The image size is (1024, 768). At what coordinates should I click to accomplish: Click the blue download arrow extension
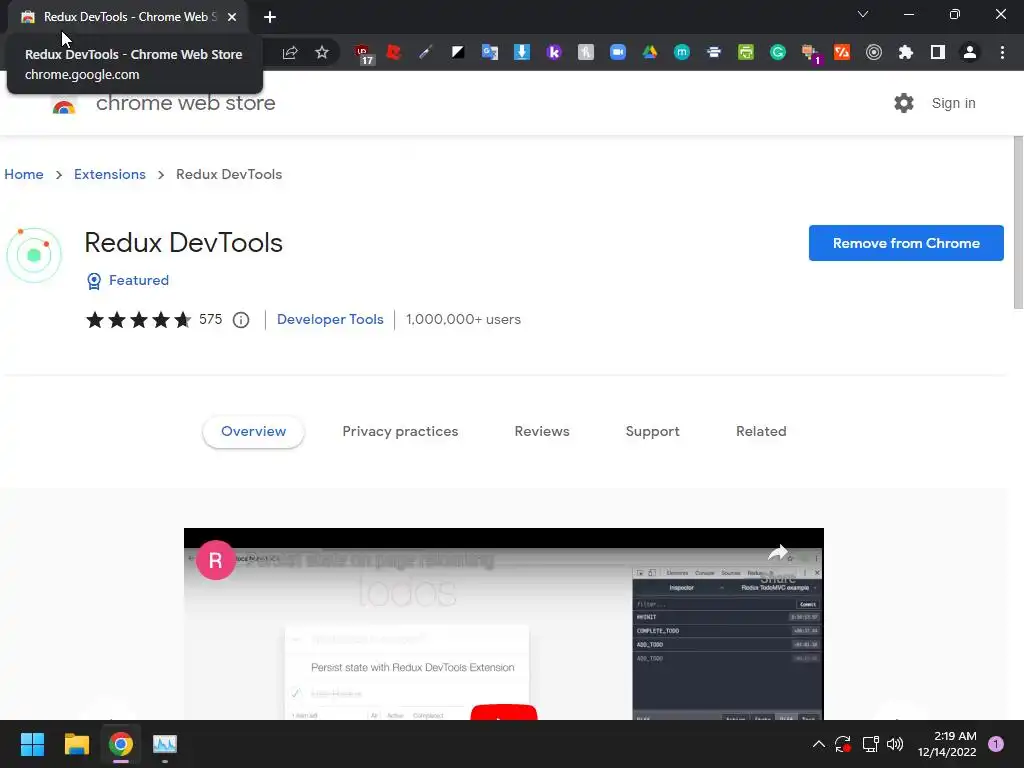522,52
